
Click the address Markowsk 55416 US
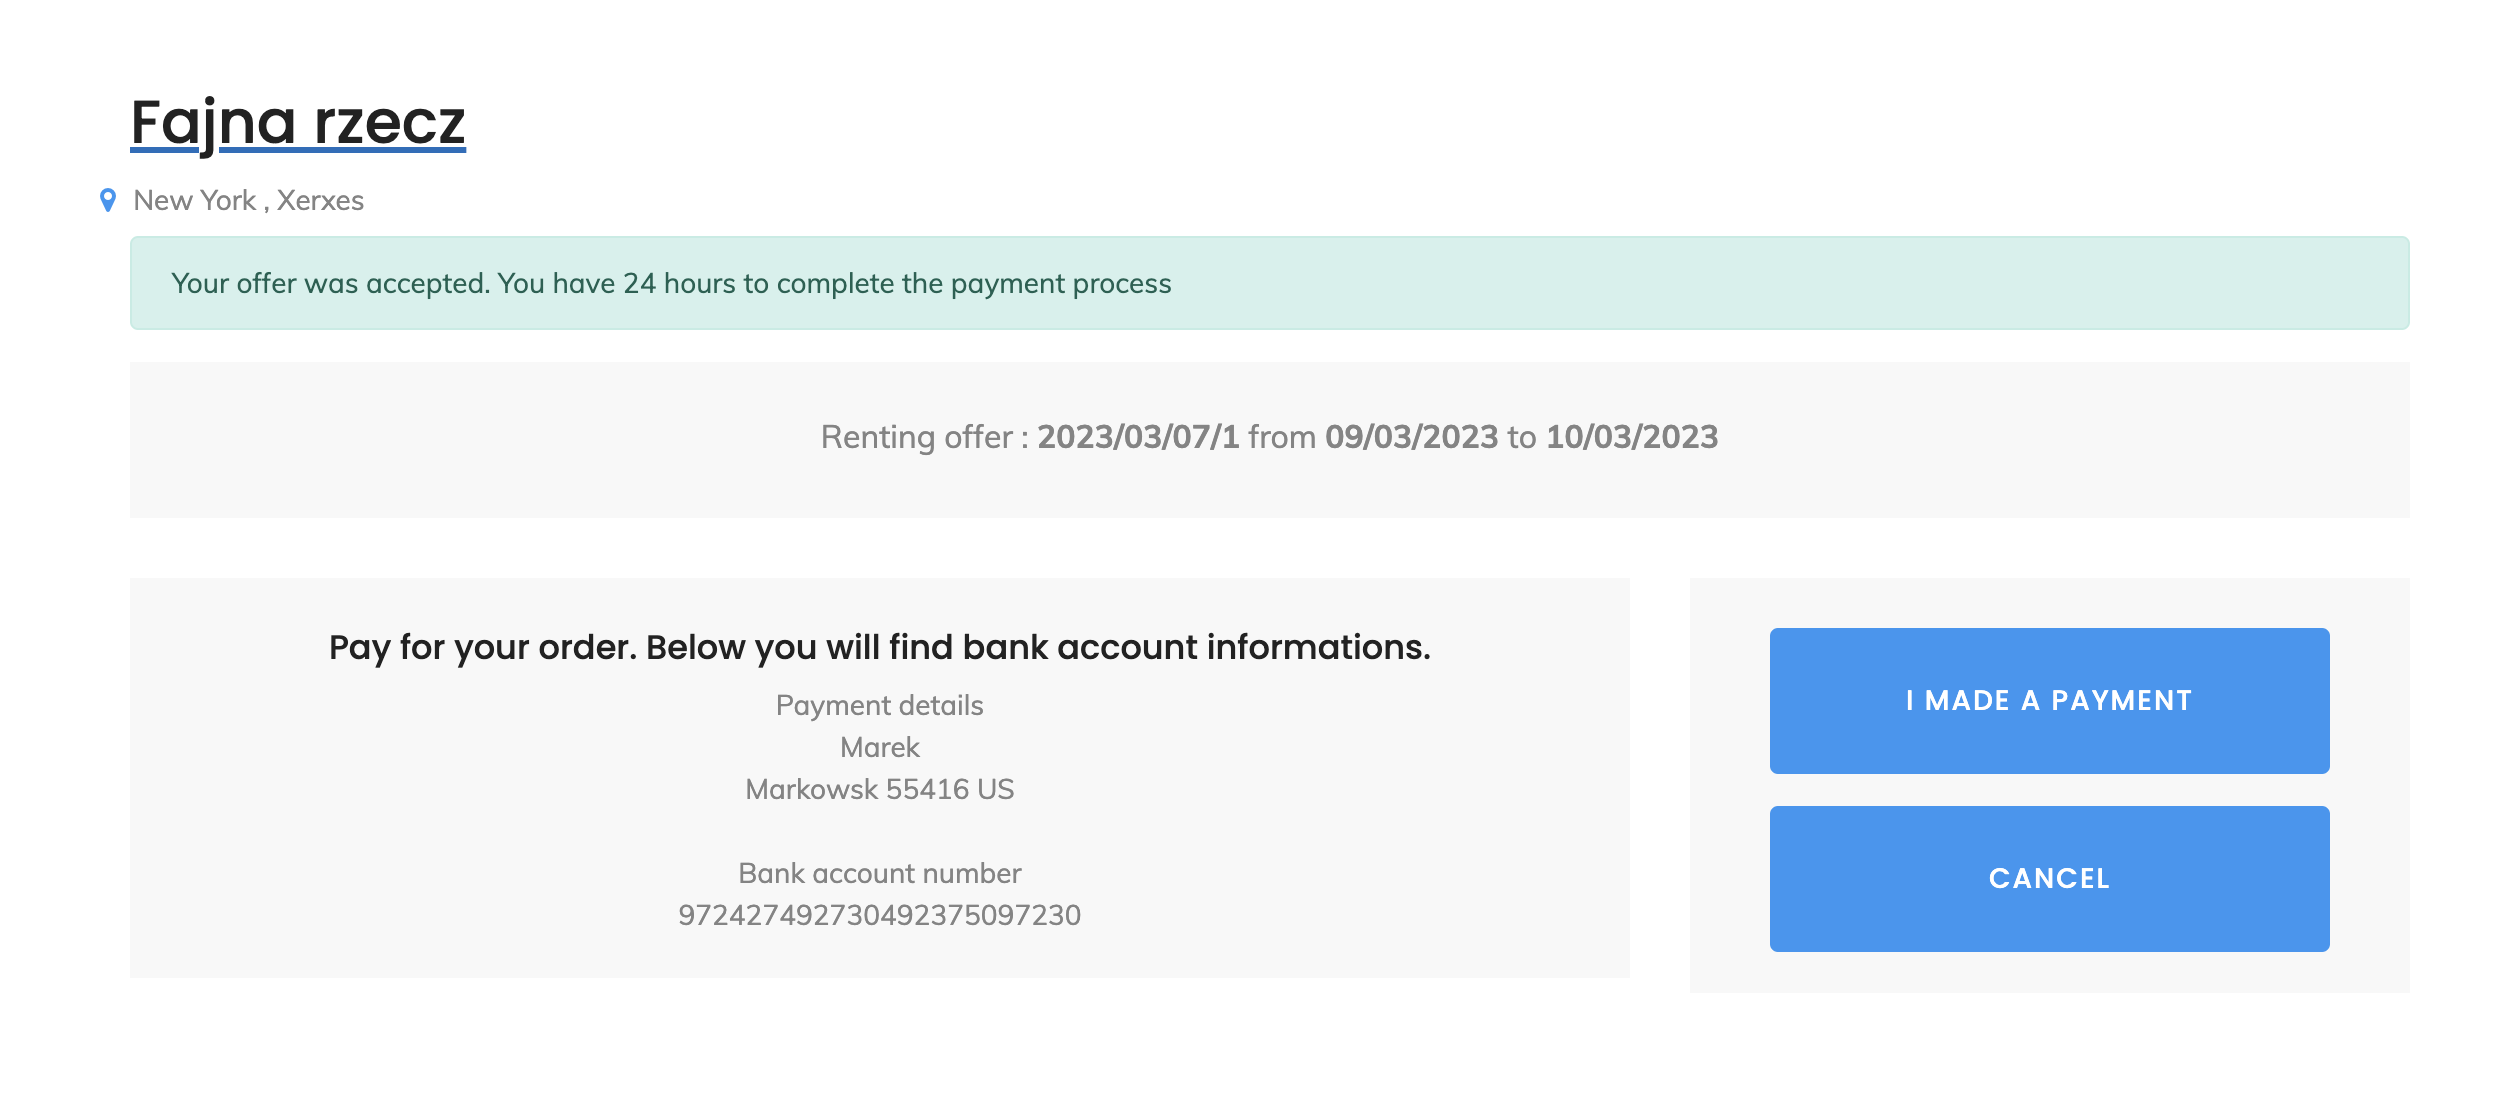point(879,790)
